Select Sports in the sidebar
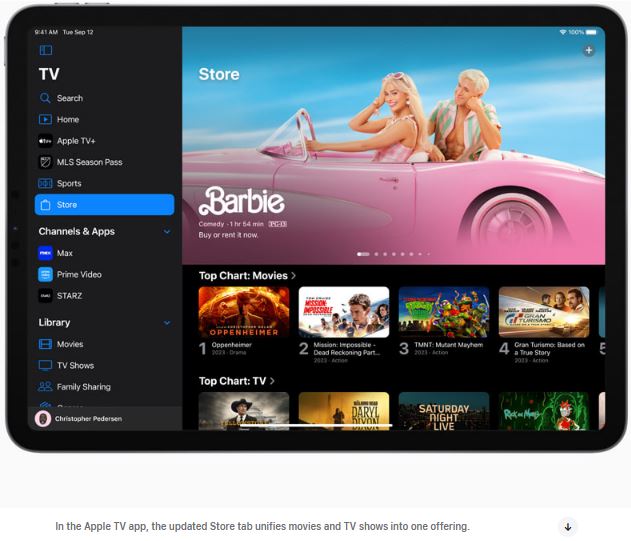631x541 pixels. pyautogui.click(x=105, y=184)
